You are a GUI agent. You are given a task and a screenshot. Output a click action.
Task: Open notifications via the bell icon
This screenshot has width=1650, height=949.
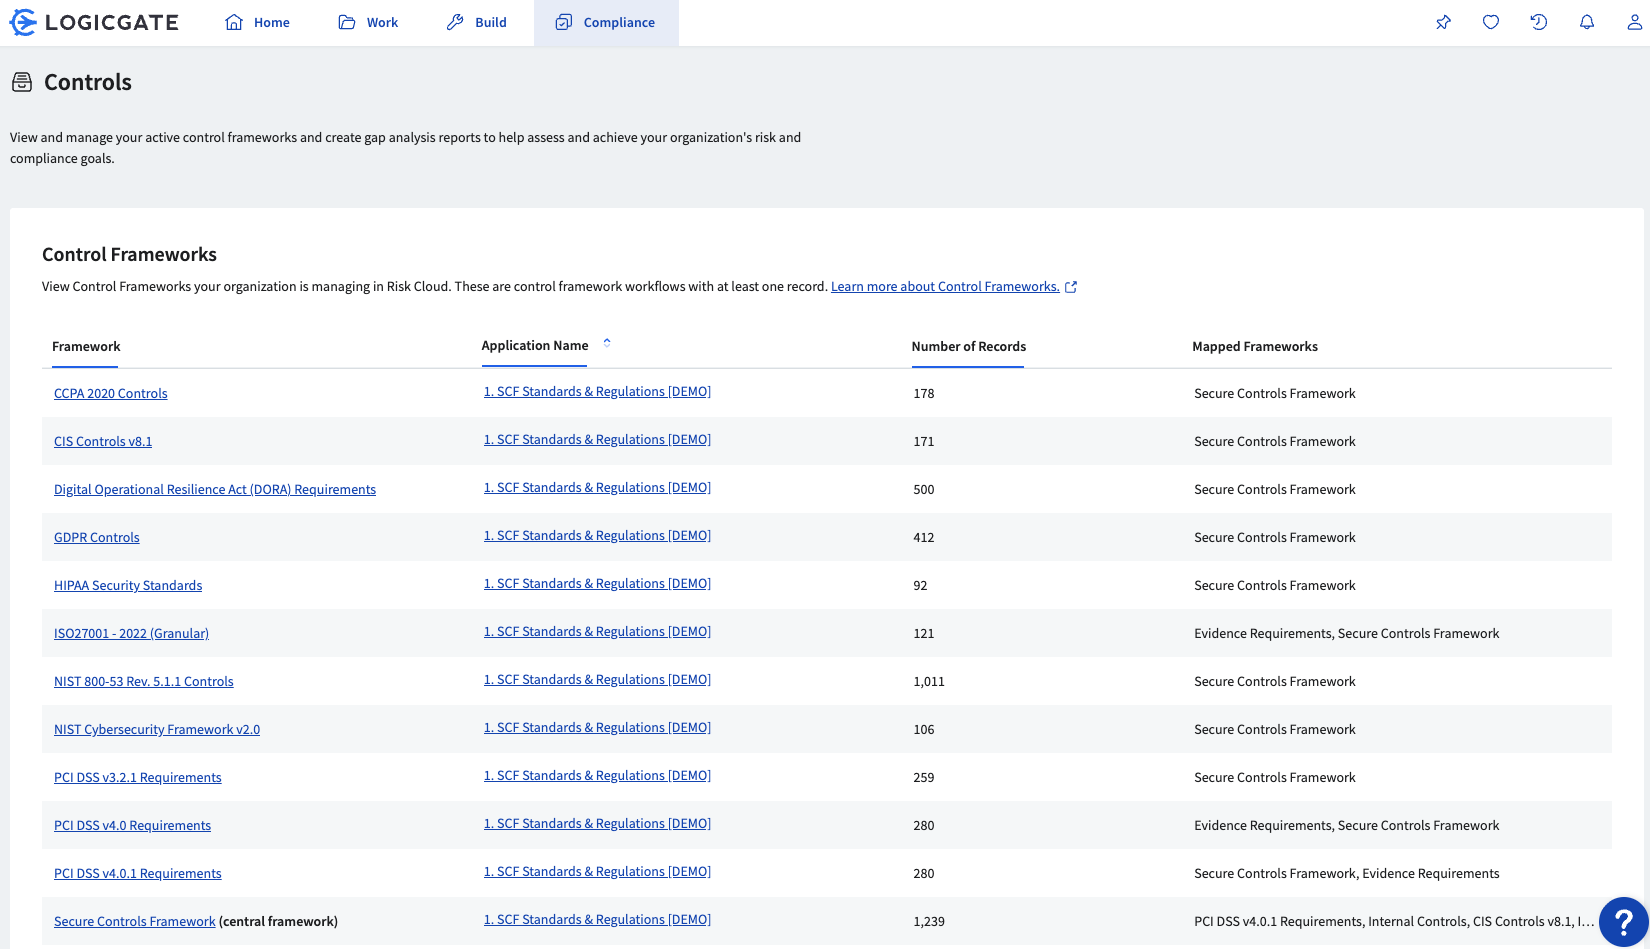[1587, 21]
